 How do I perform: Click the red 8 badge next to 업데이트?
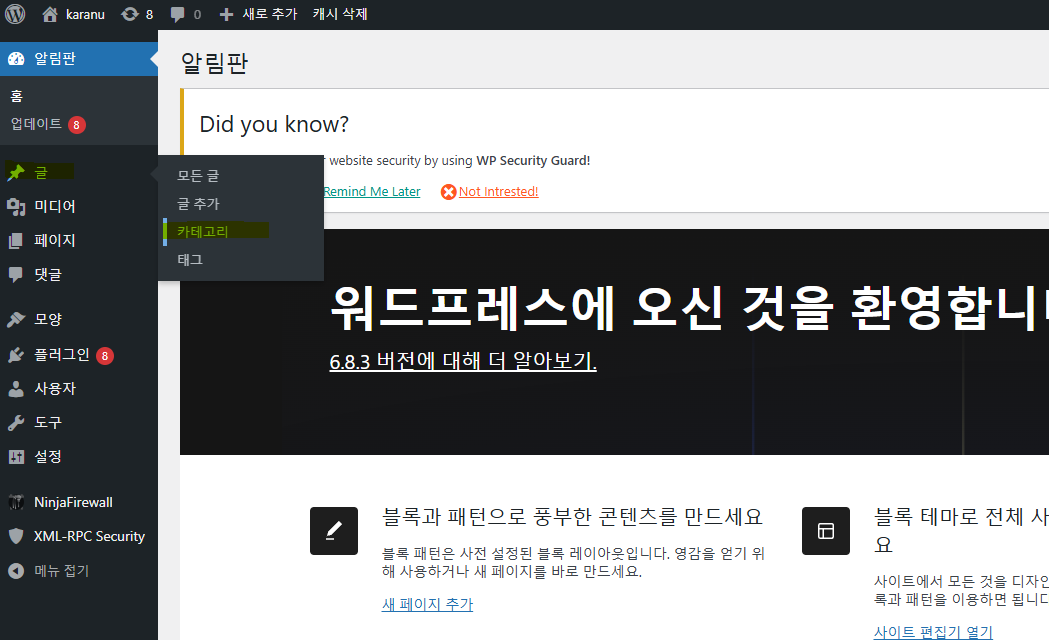[77, 125]
